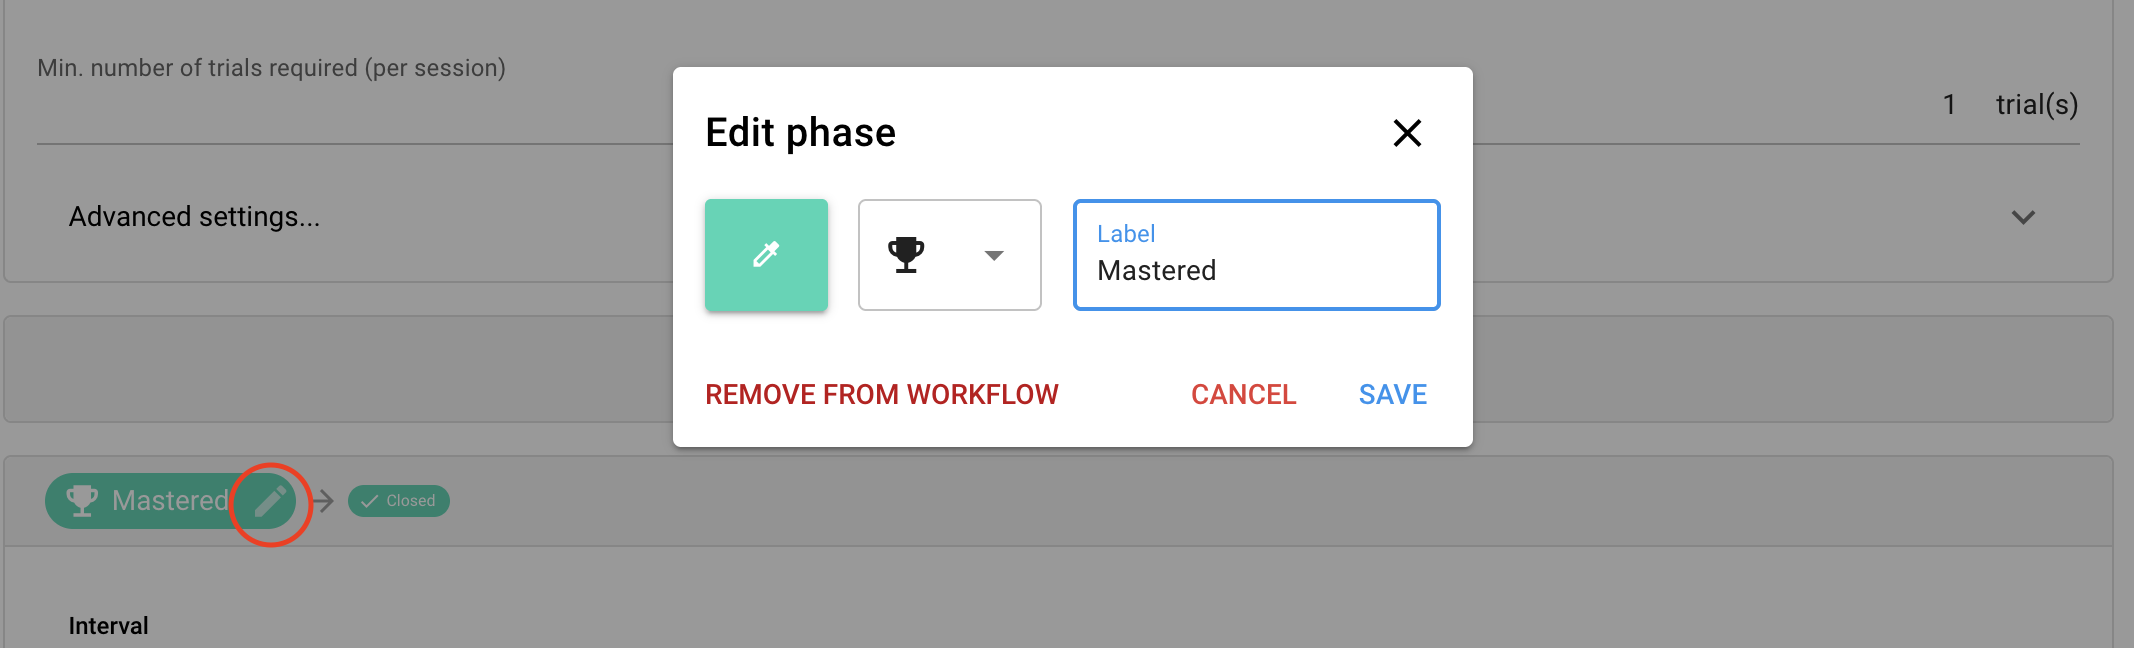The height and width of the screenshot is (648, 2134).
Task: Click the Edit phase dialog title
Action: pyautogui.click(x=800, y=133)
